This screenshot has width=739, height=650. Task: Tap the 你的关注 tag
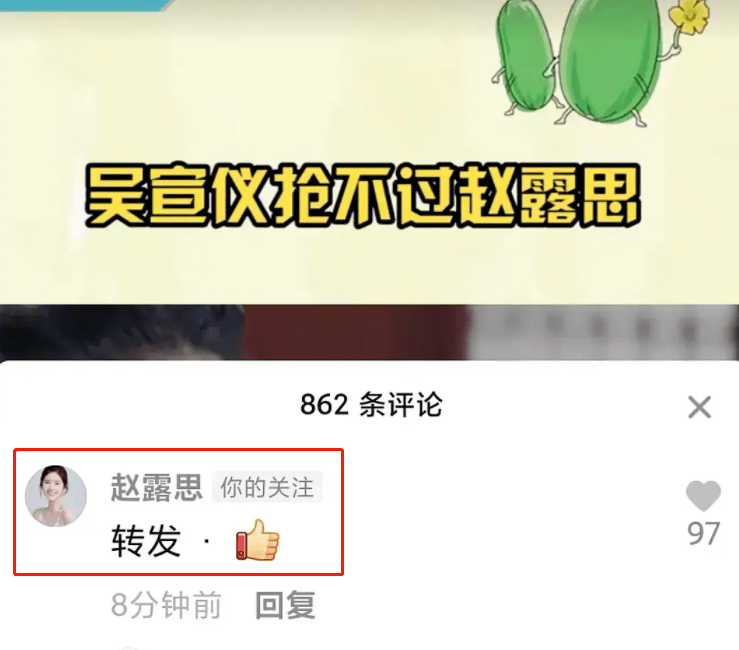(x=267, y=487)
